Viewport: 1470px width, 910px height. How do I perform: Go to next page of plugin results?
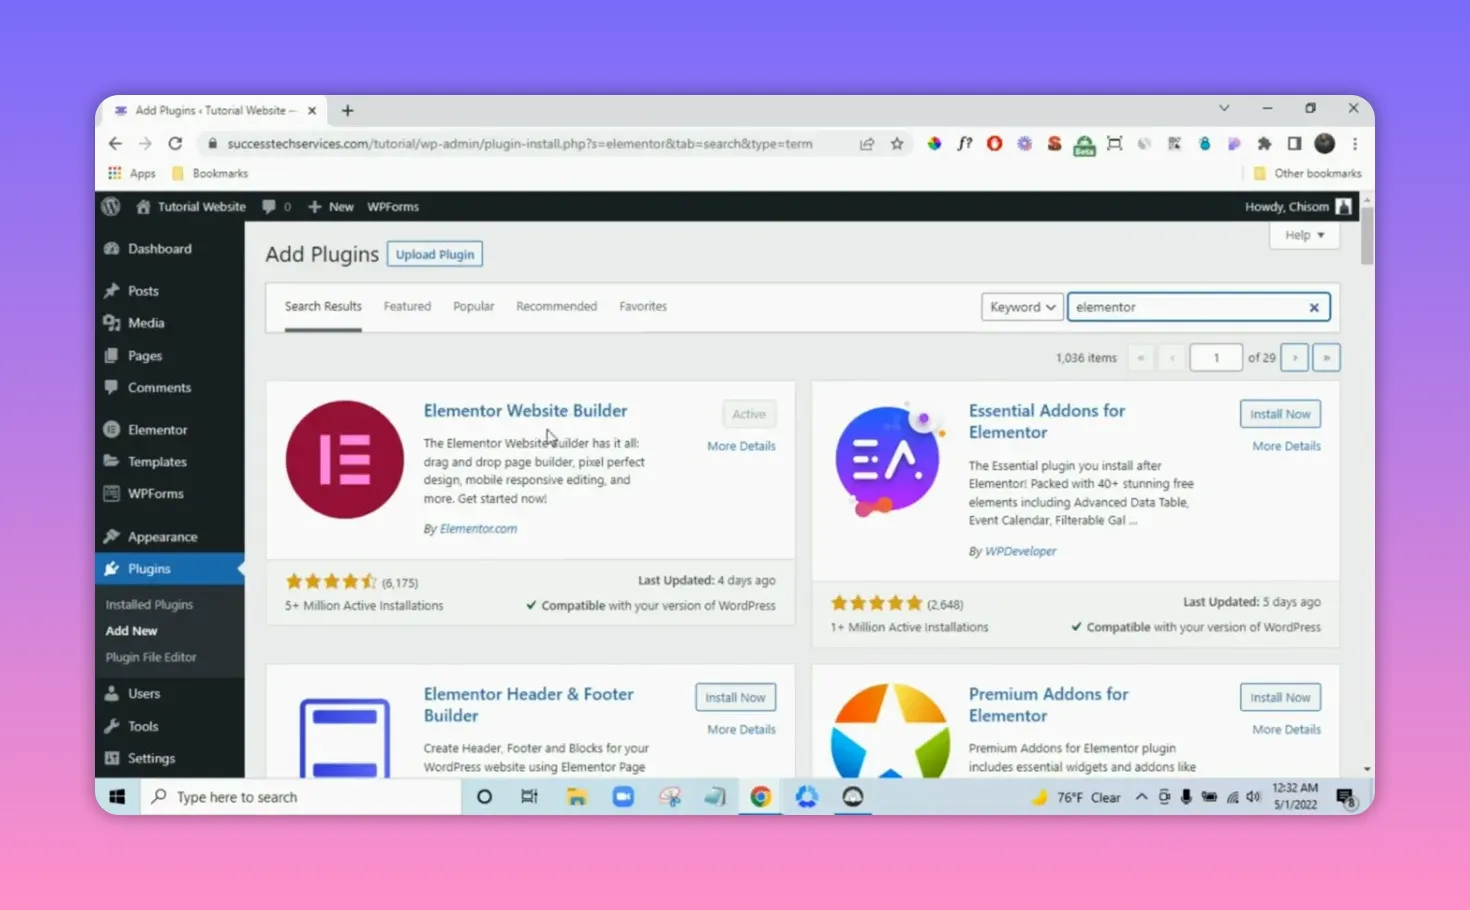[x=1295, y=358]
